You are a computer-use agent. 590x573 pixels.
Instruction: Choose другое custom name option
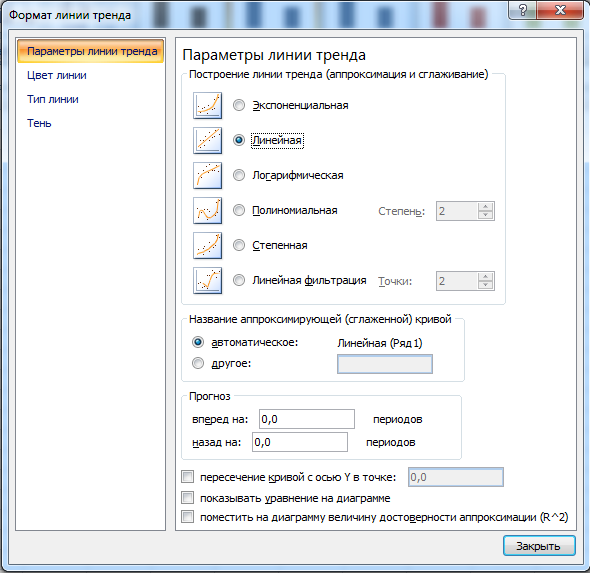click(198, 363)
